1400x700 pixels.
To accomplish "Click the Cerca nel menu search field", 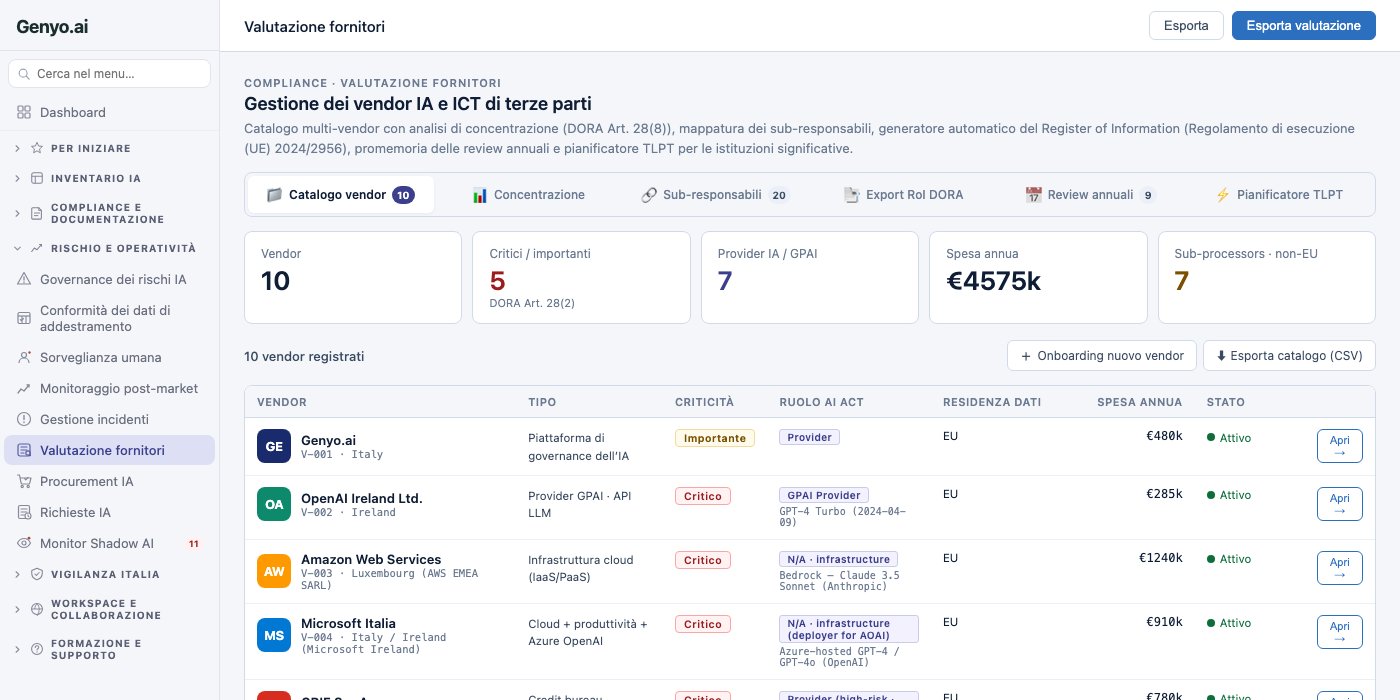I will (x=109, y=73).
